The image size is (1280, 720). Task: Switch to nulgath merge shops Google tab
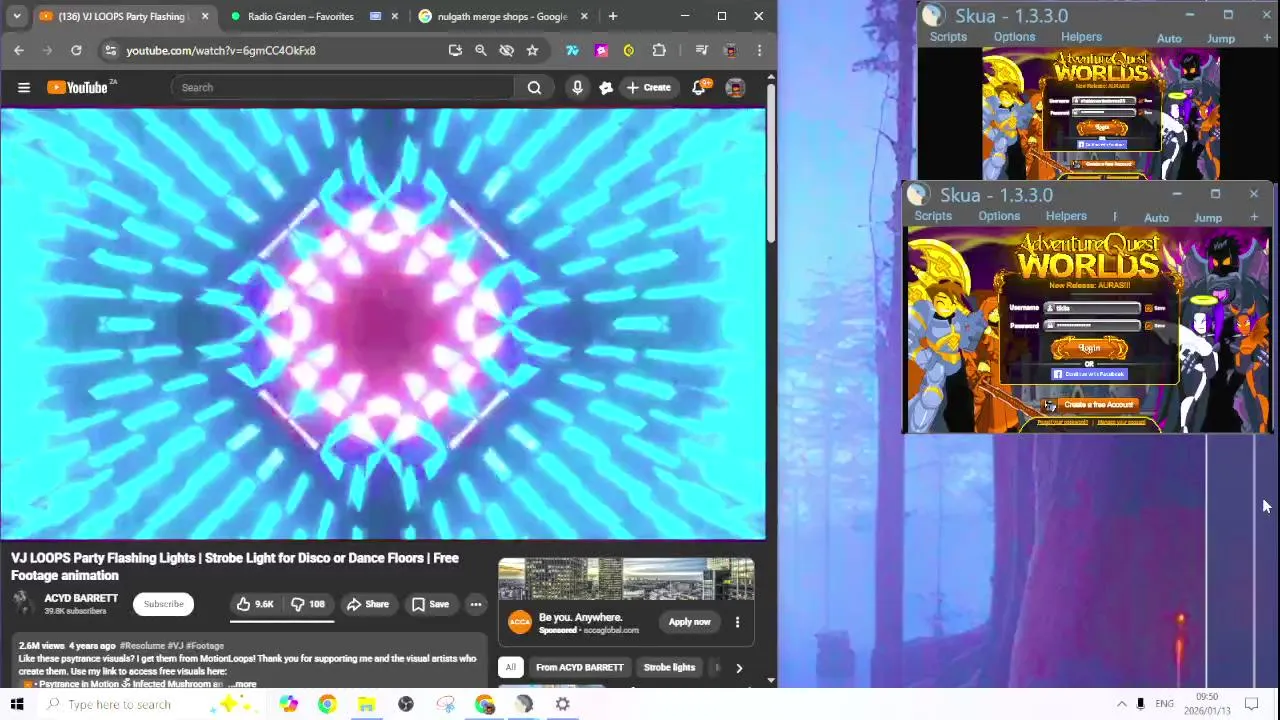[x=502, y=16]
